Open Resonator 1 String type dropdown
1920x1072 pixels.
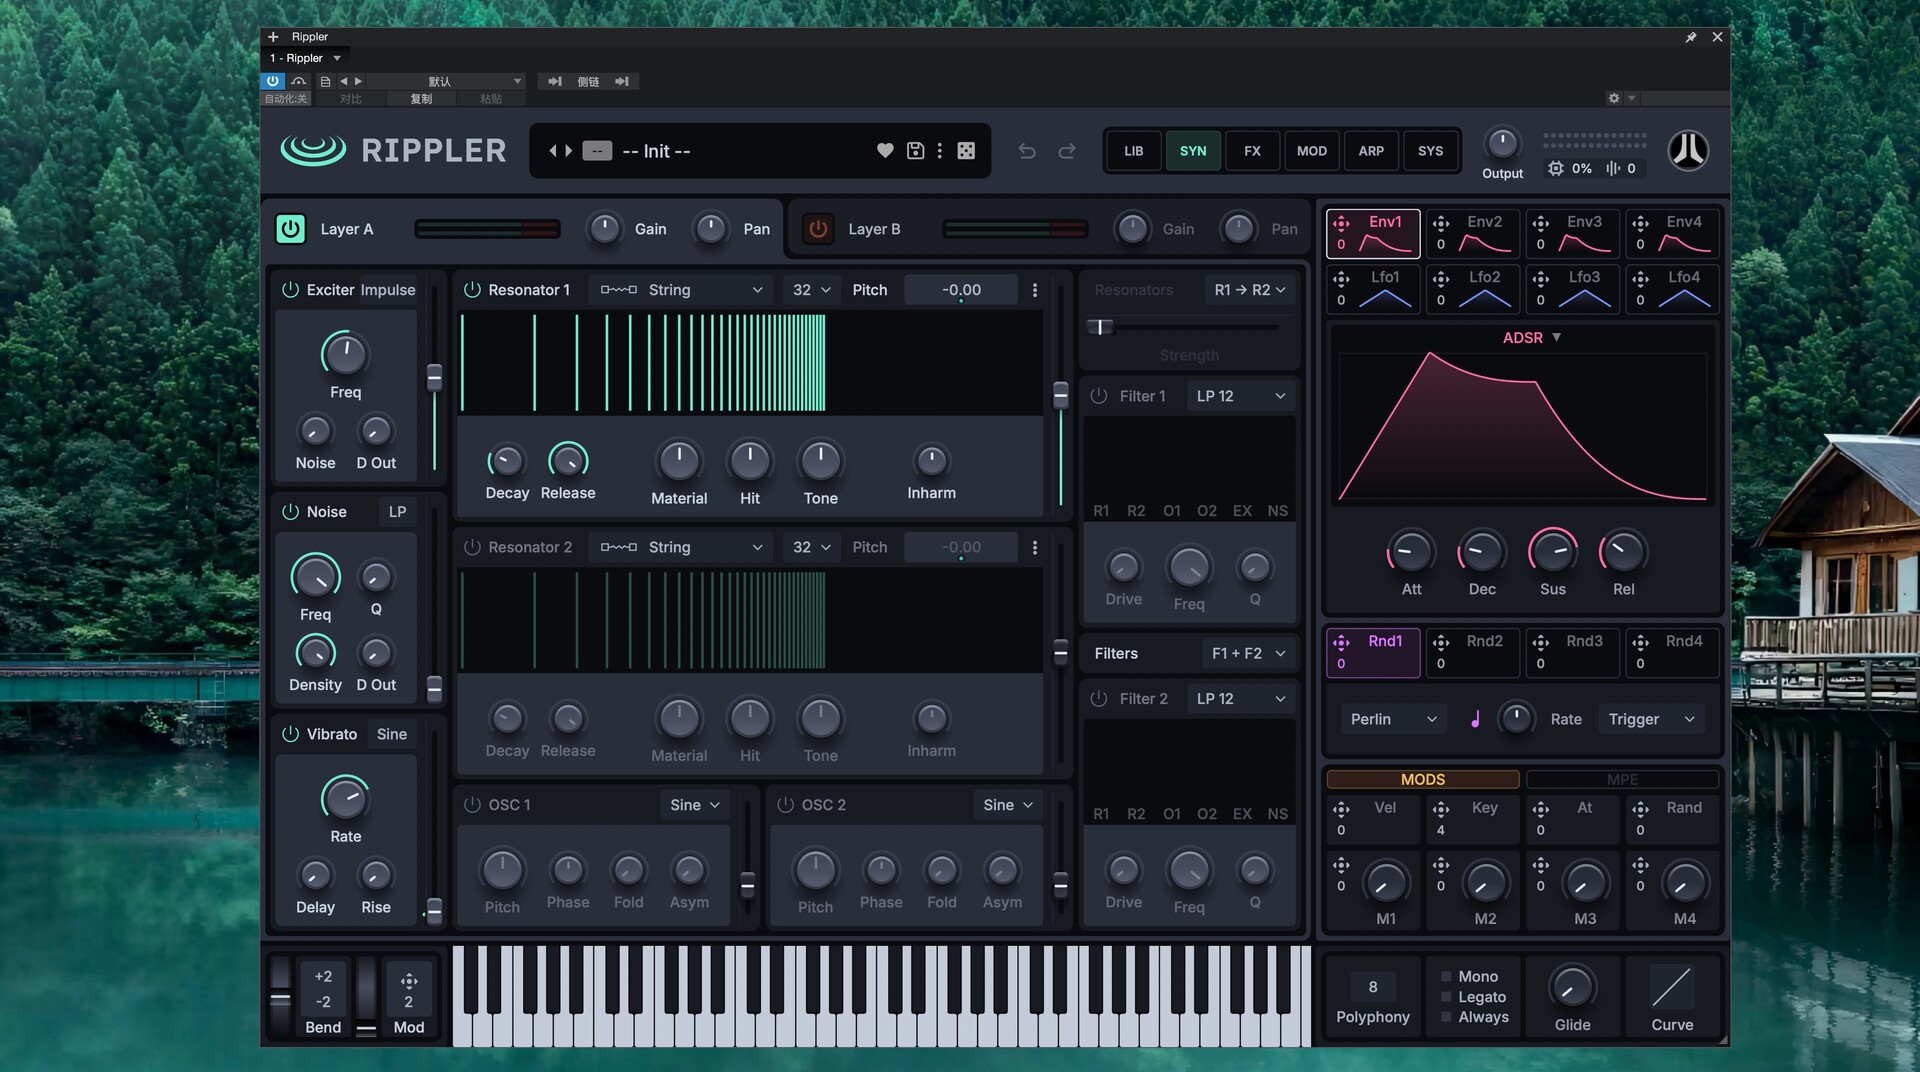(x=681, y=290)
